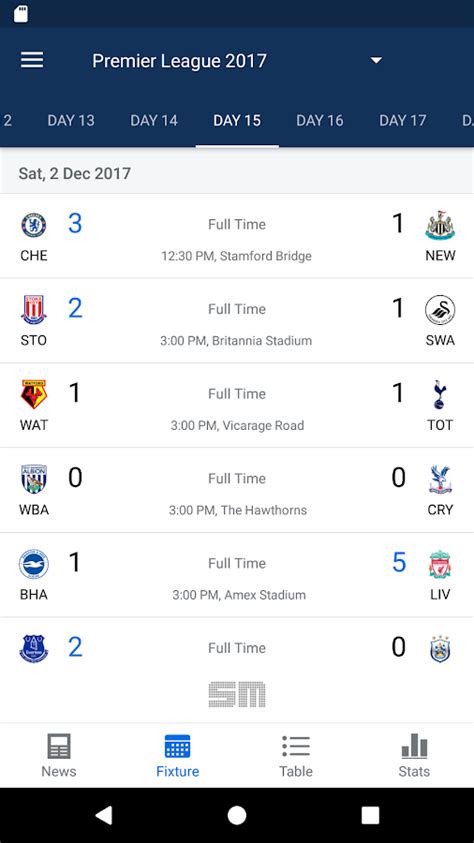
Task: Tap the Watford club crest
Action: pos(34,394)
